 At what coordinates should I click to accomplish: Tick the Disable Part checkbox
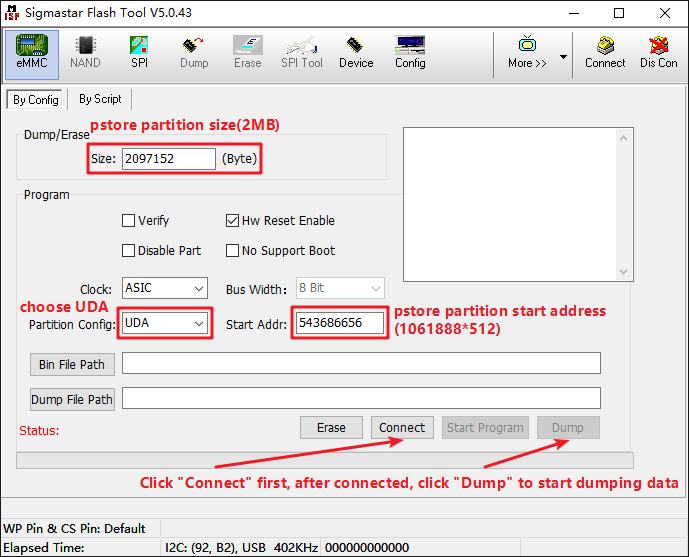pyautogui.click(x=128, y=251)
